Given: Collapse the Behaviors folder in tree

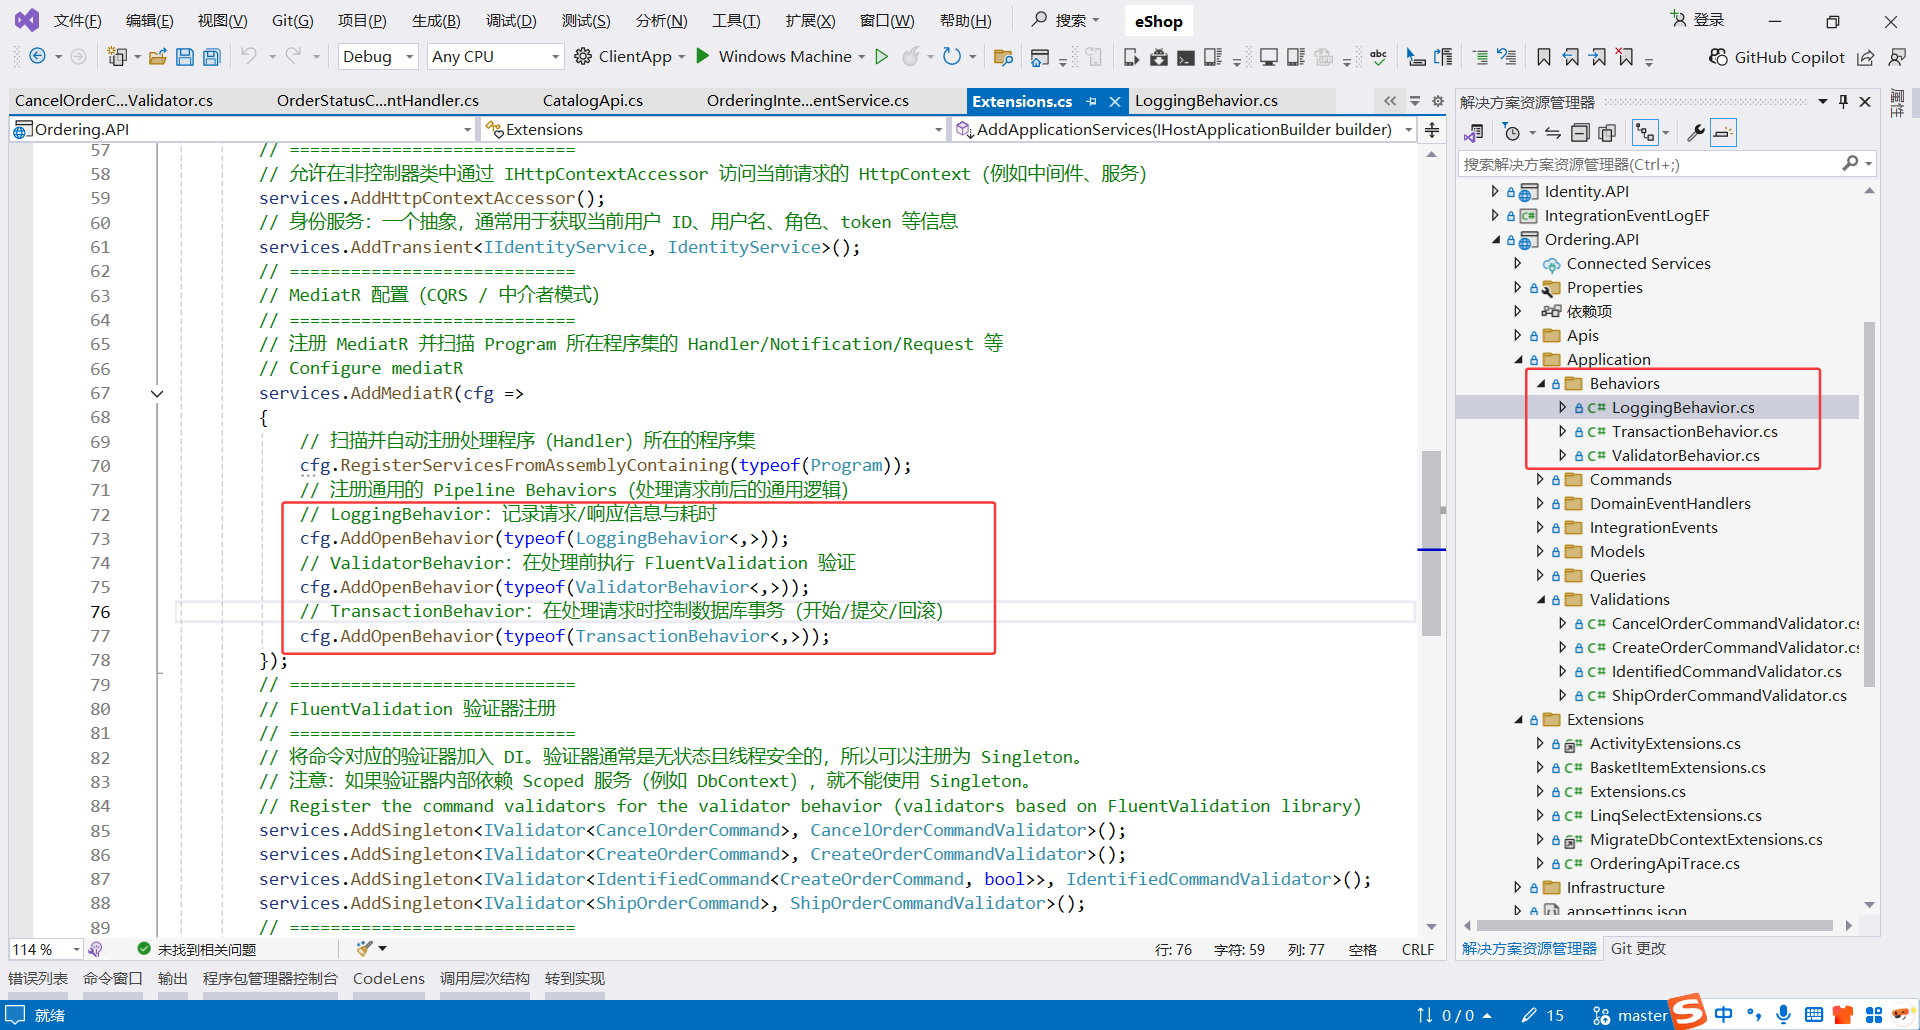Looking at the screenshot, I should click(x=1541, y=384).
